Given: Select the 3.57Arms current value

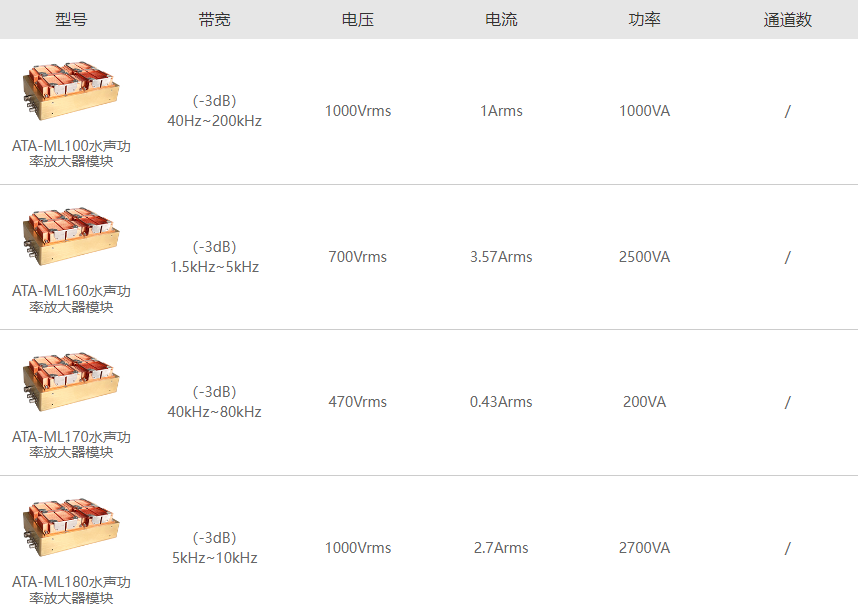Looking at the screenshot, I should point(501,257).
